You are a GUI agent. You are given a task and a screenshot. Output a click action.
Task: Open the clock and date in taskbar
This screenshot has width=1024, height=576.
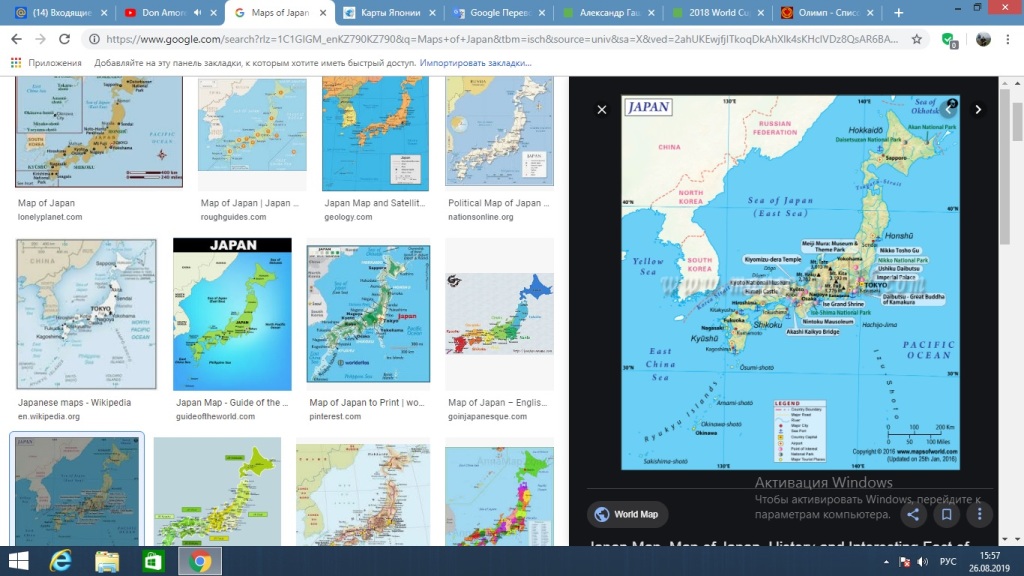pos(989,562)
